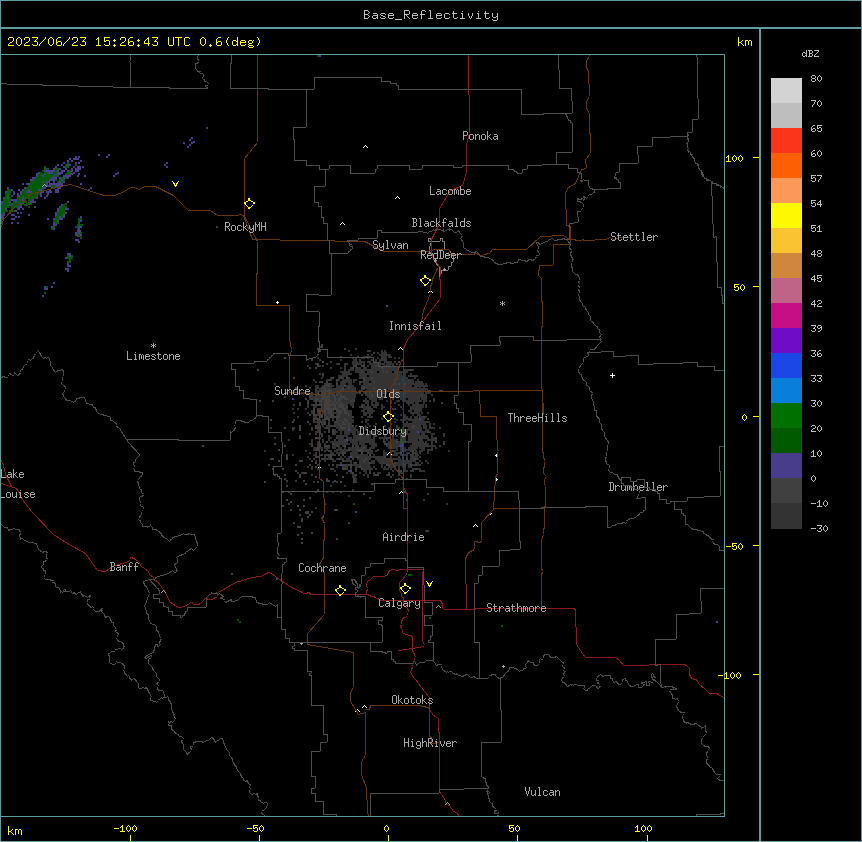Click the Base_Reflectivity title
This screenshot has height=842, width=862.
(431, 15)
